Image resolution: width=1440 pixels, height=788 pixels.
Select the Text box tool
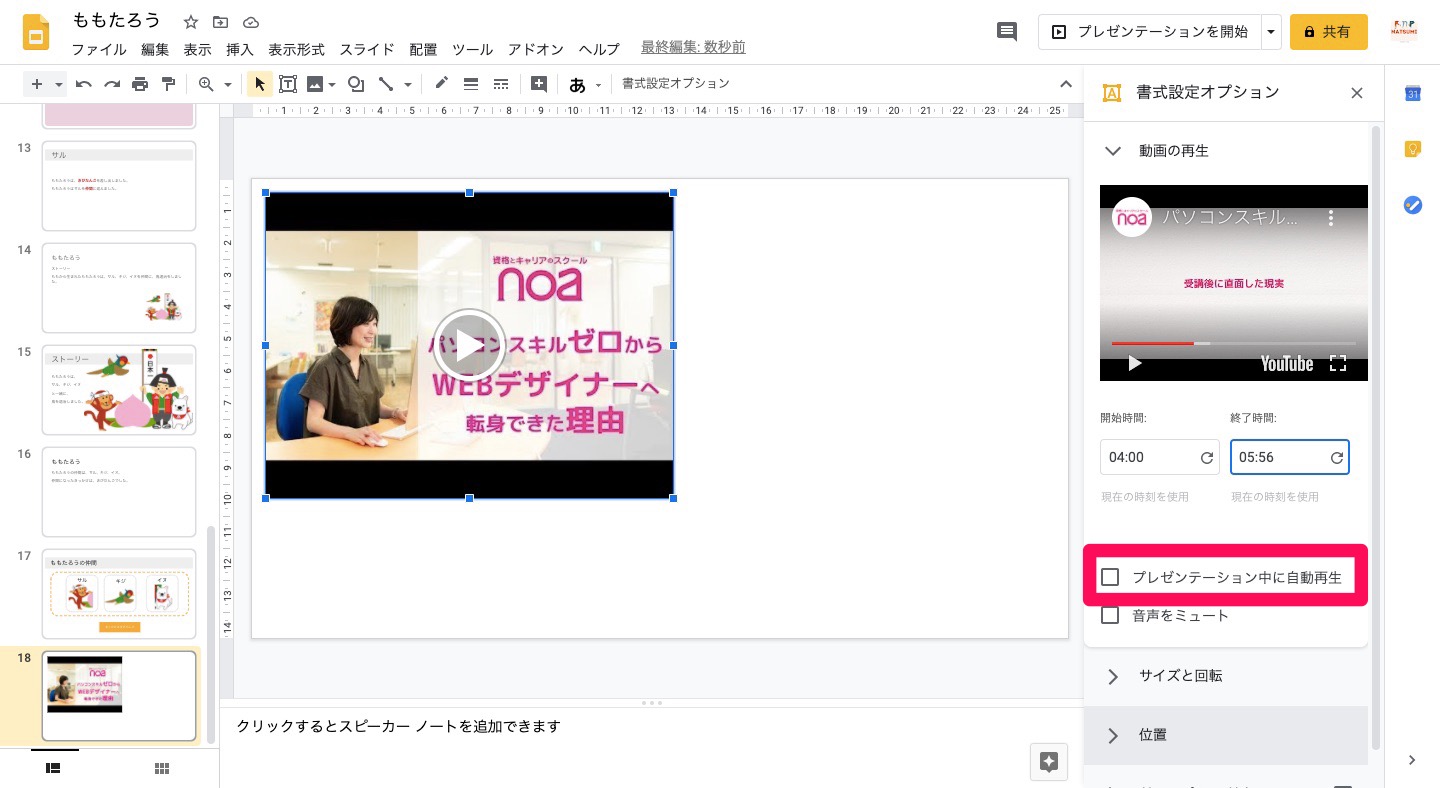(x=288, y=84)
